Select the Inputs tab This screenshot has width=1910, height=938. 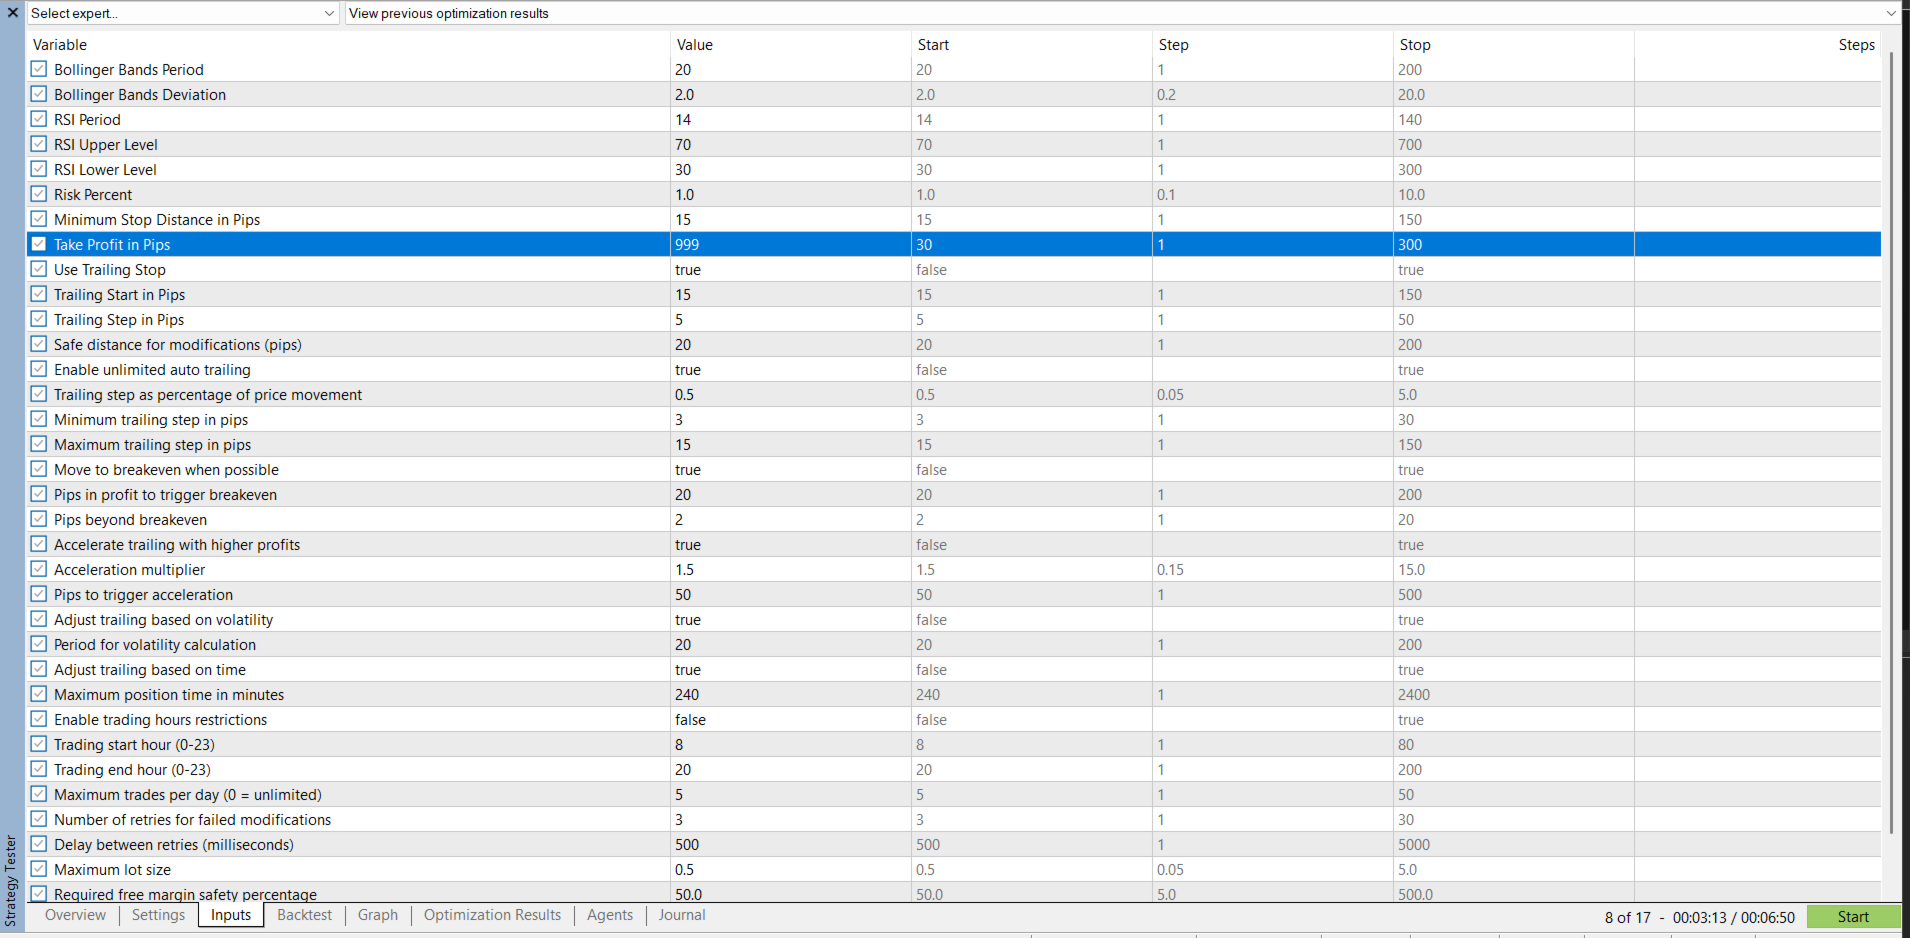pyautogui.click(x=231, y=915)
